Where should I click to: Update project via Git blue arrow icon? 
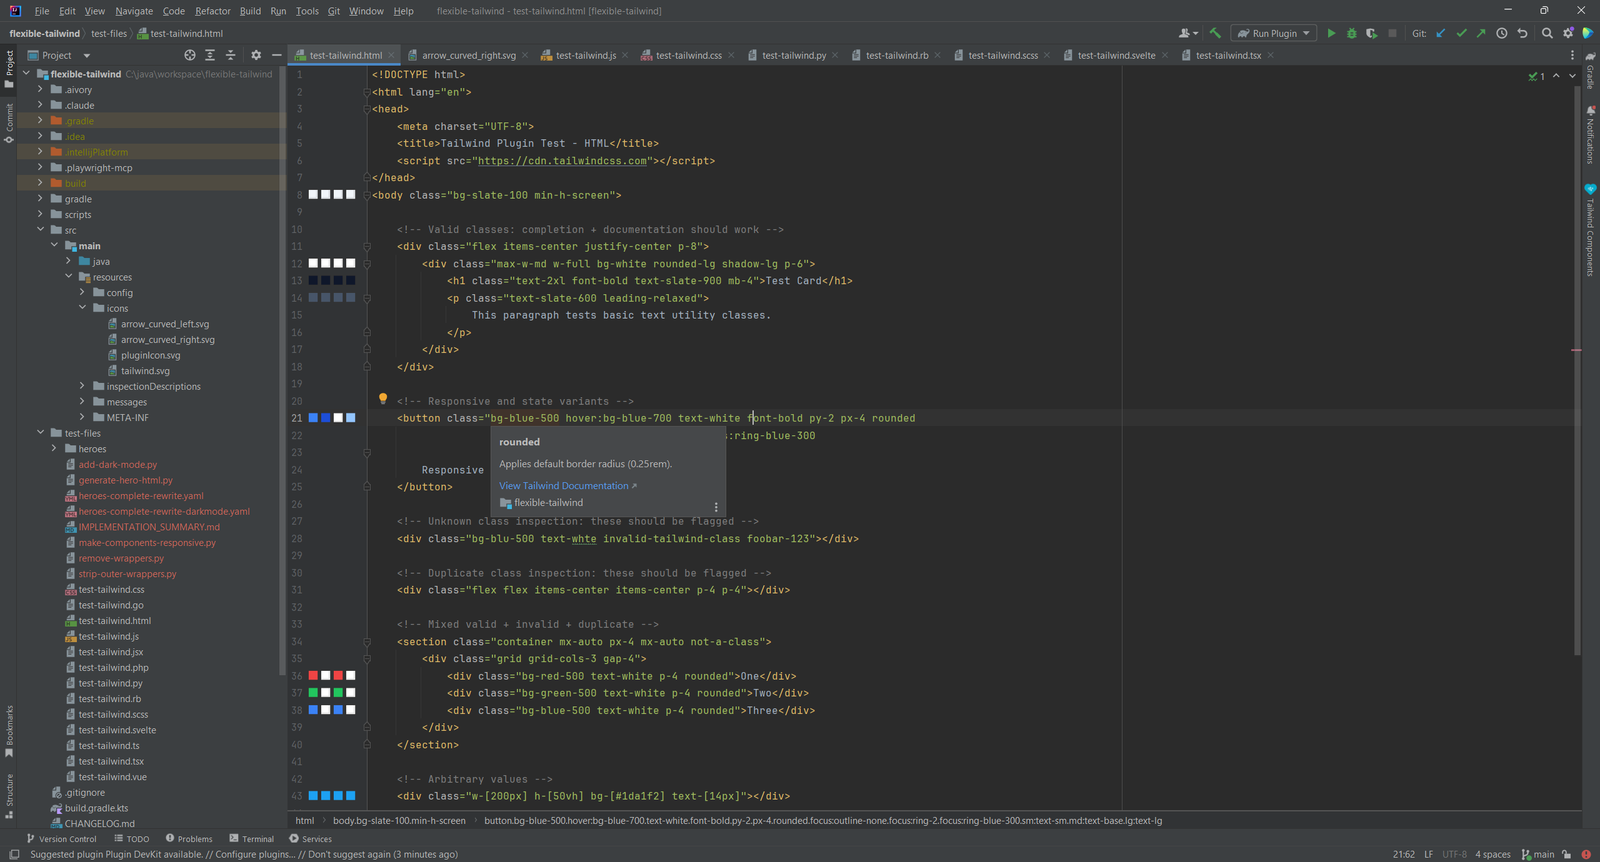(x=1441, y=33)
